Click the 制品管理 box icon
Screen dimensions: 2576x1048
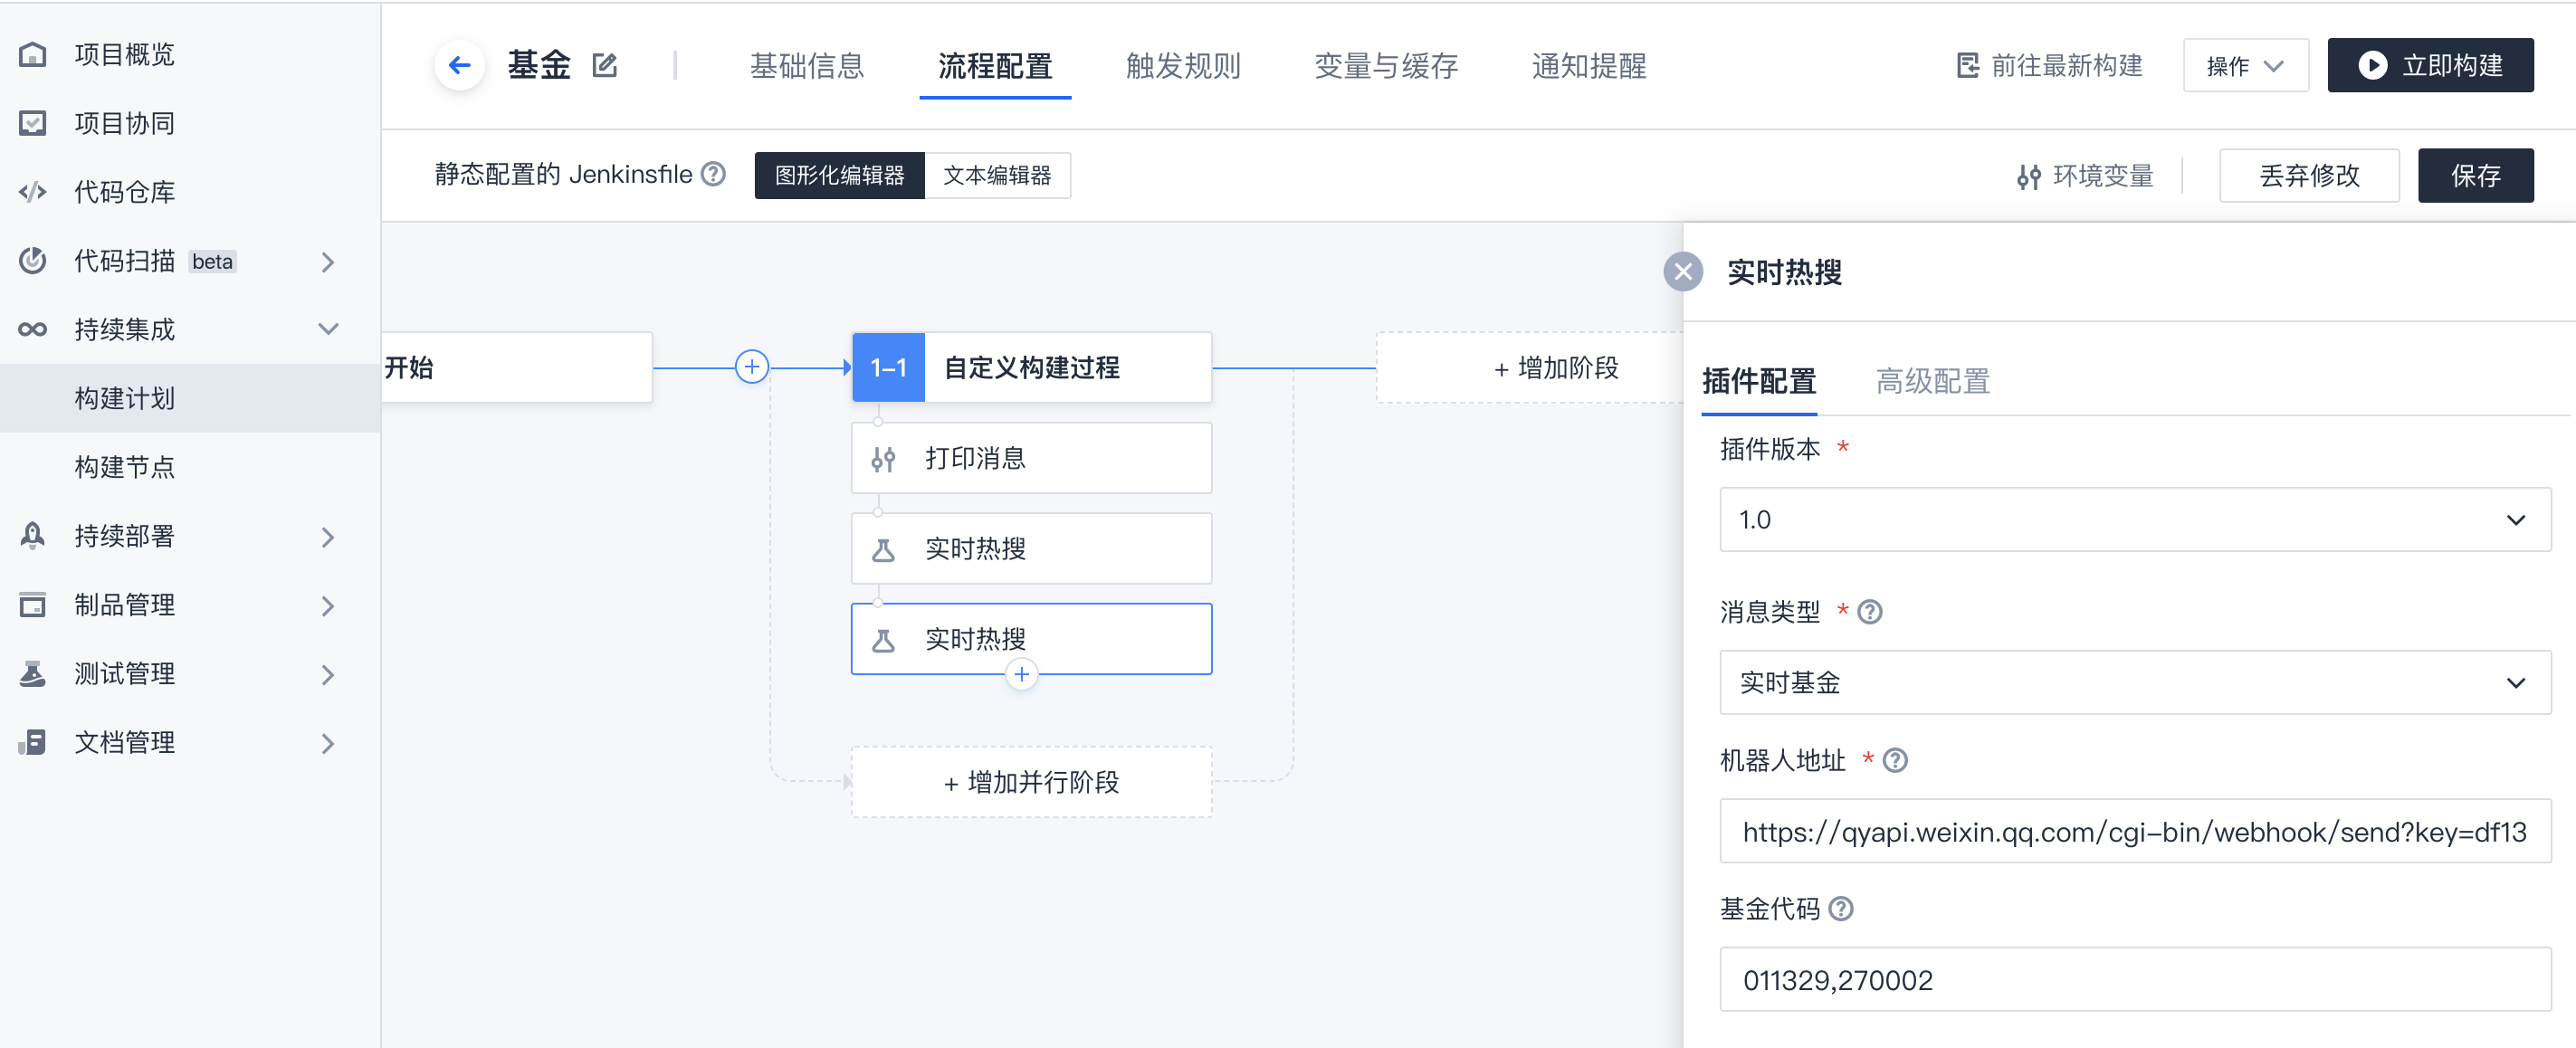pyautogui.click(x=33, y=604)
